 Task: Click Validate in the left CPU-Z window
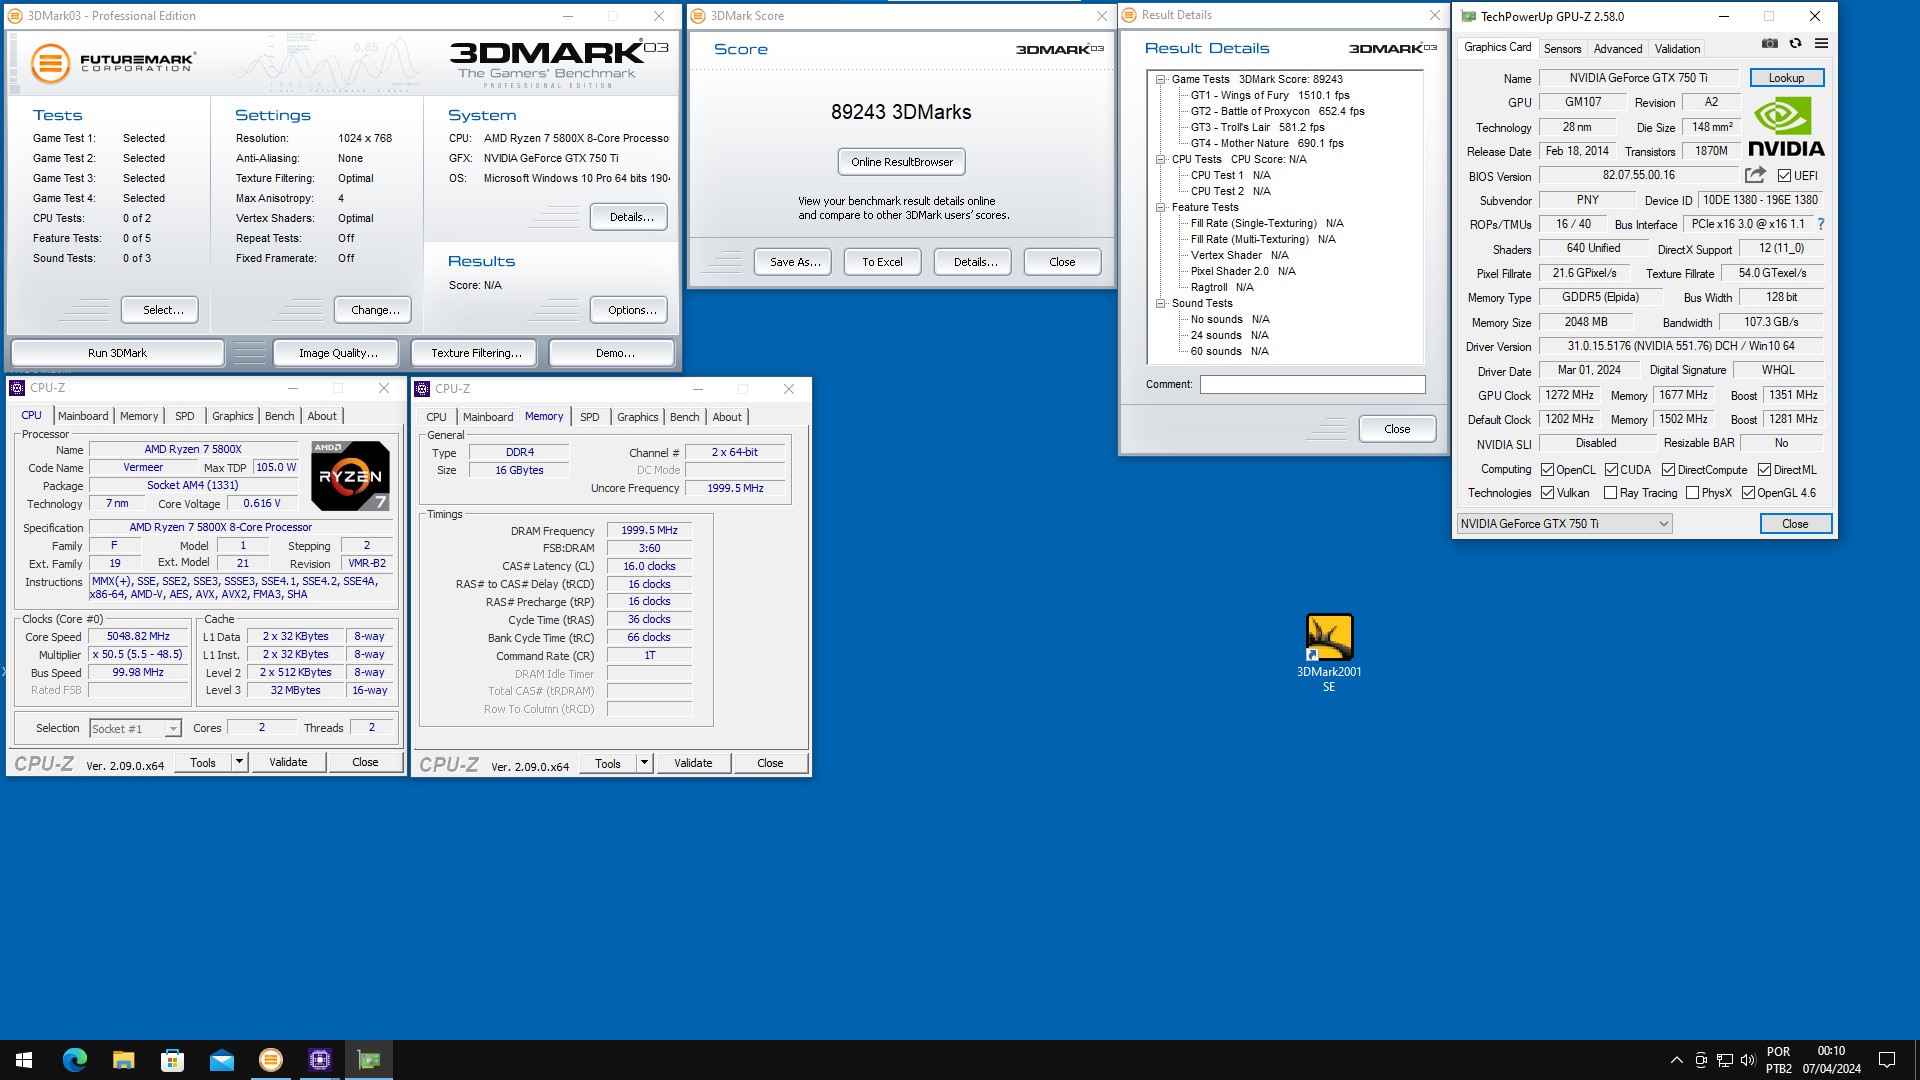pos(288,762)
